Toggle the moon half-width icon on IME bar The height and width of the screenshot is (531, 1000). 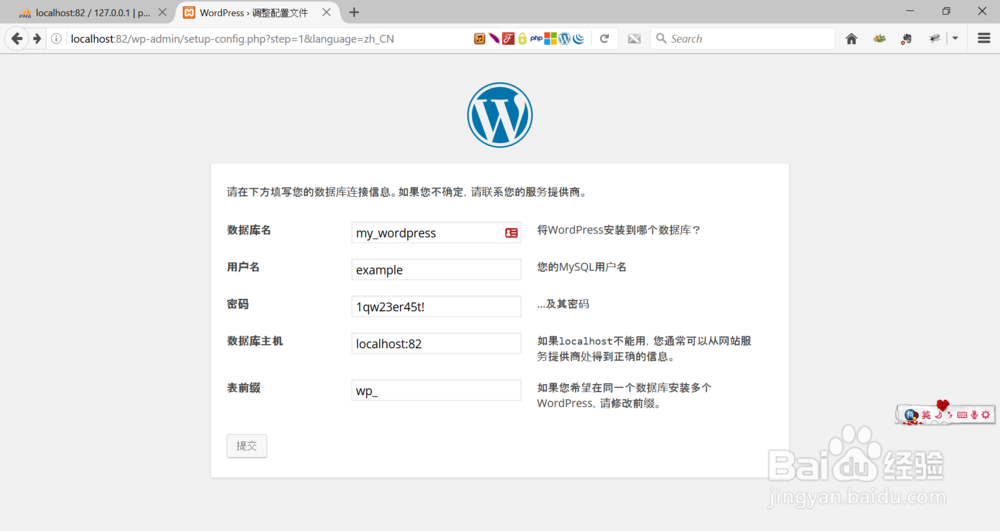(938, 415)
